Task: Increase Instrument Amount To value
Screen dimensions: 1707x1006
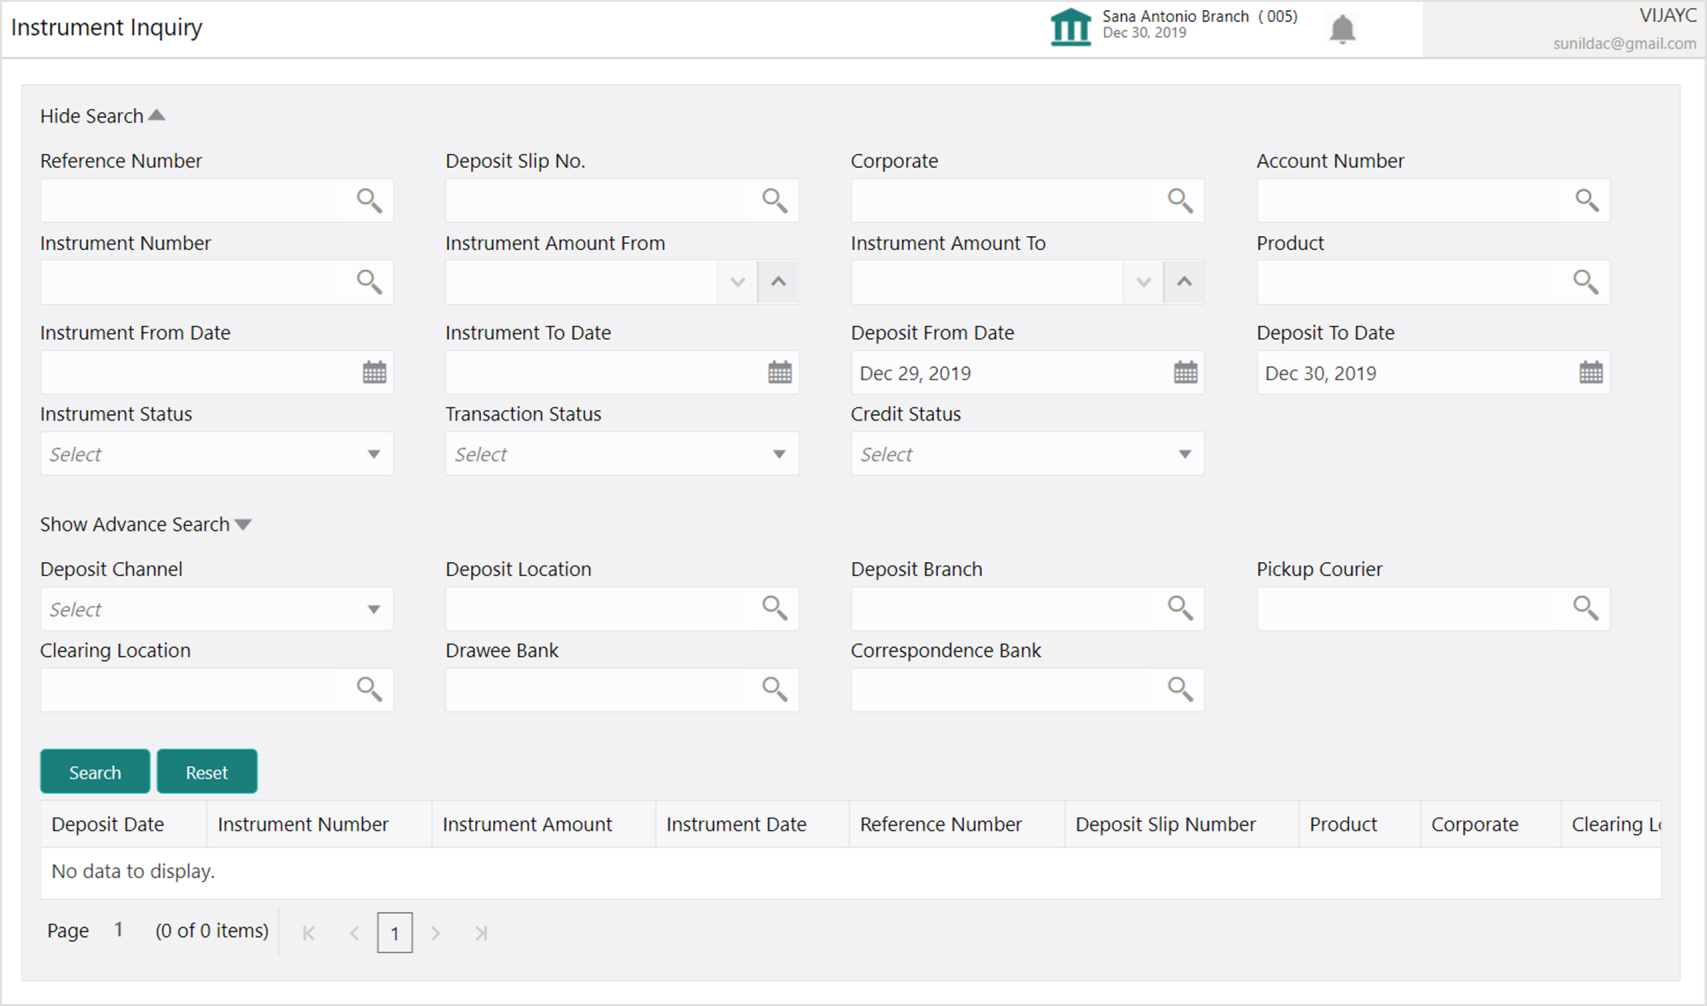Action: (1184, 282)
